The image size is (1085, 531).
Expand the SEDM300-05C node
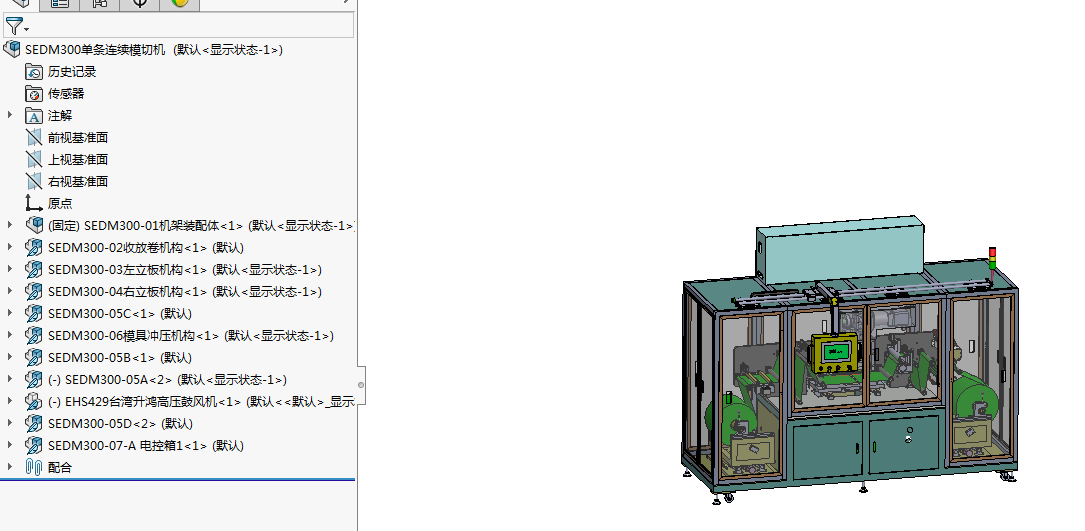tap(10, 313)
